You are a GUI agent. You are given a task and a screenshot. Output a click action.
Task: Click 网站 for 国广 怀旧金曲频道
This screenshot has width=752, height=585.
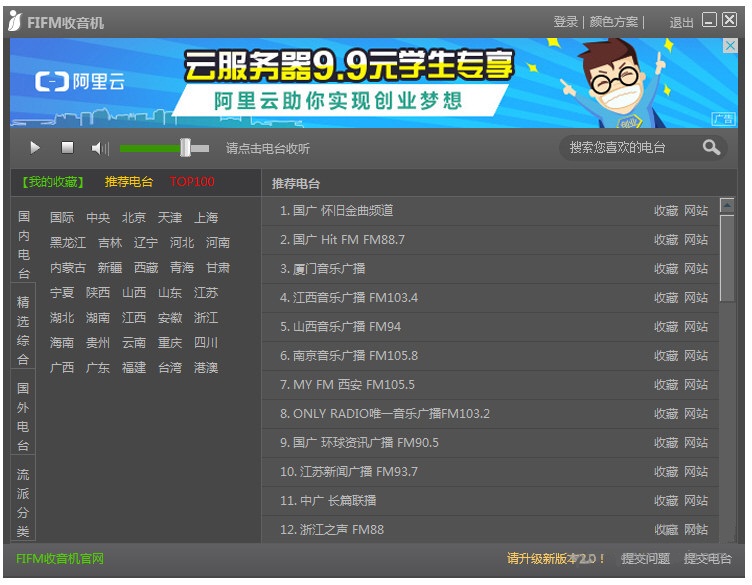[696, 211]
